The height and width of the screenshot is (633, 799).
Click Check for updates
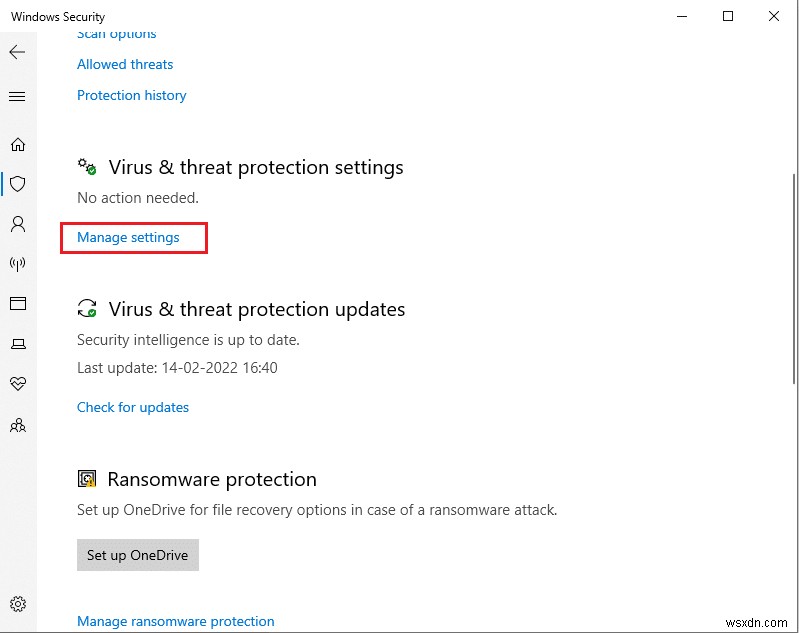click(133, 407)
